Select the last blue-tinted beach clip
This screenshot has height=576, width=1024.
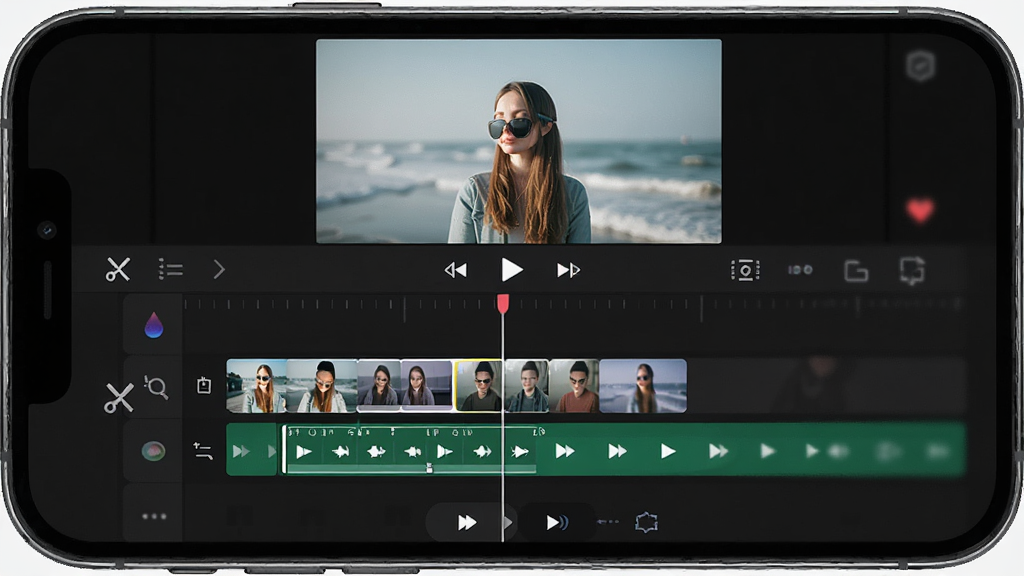pyautogui.click(x=643, y=385)
